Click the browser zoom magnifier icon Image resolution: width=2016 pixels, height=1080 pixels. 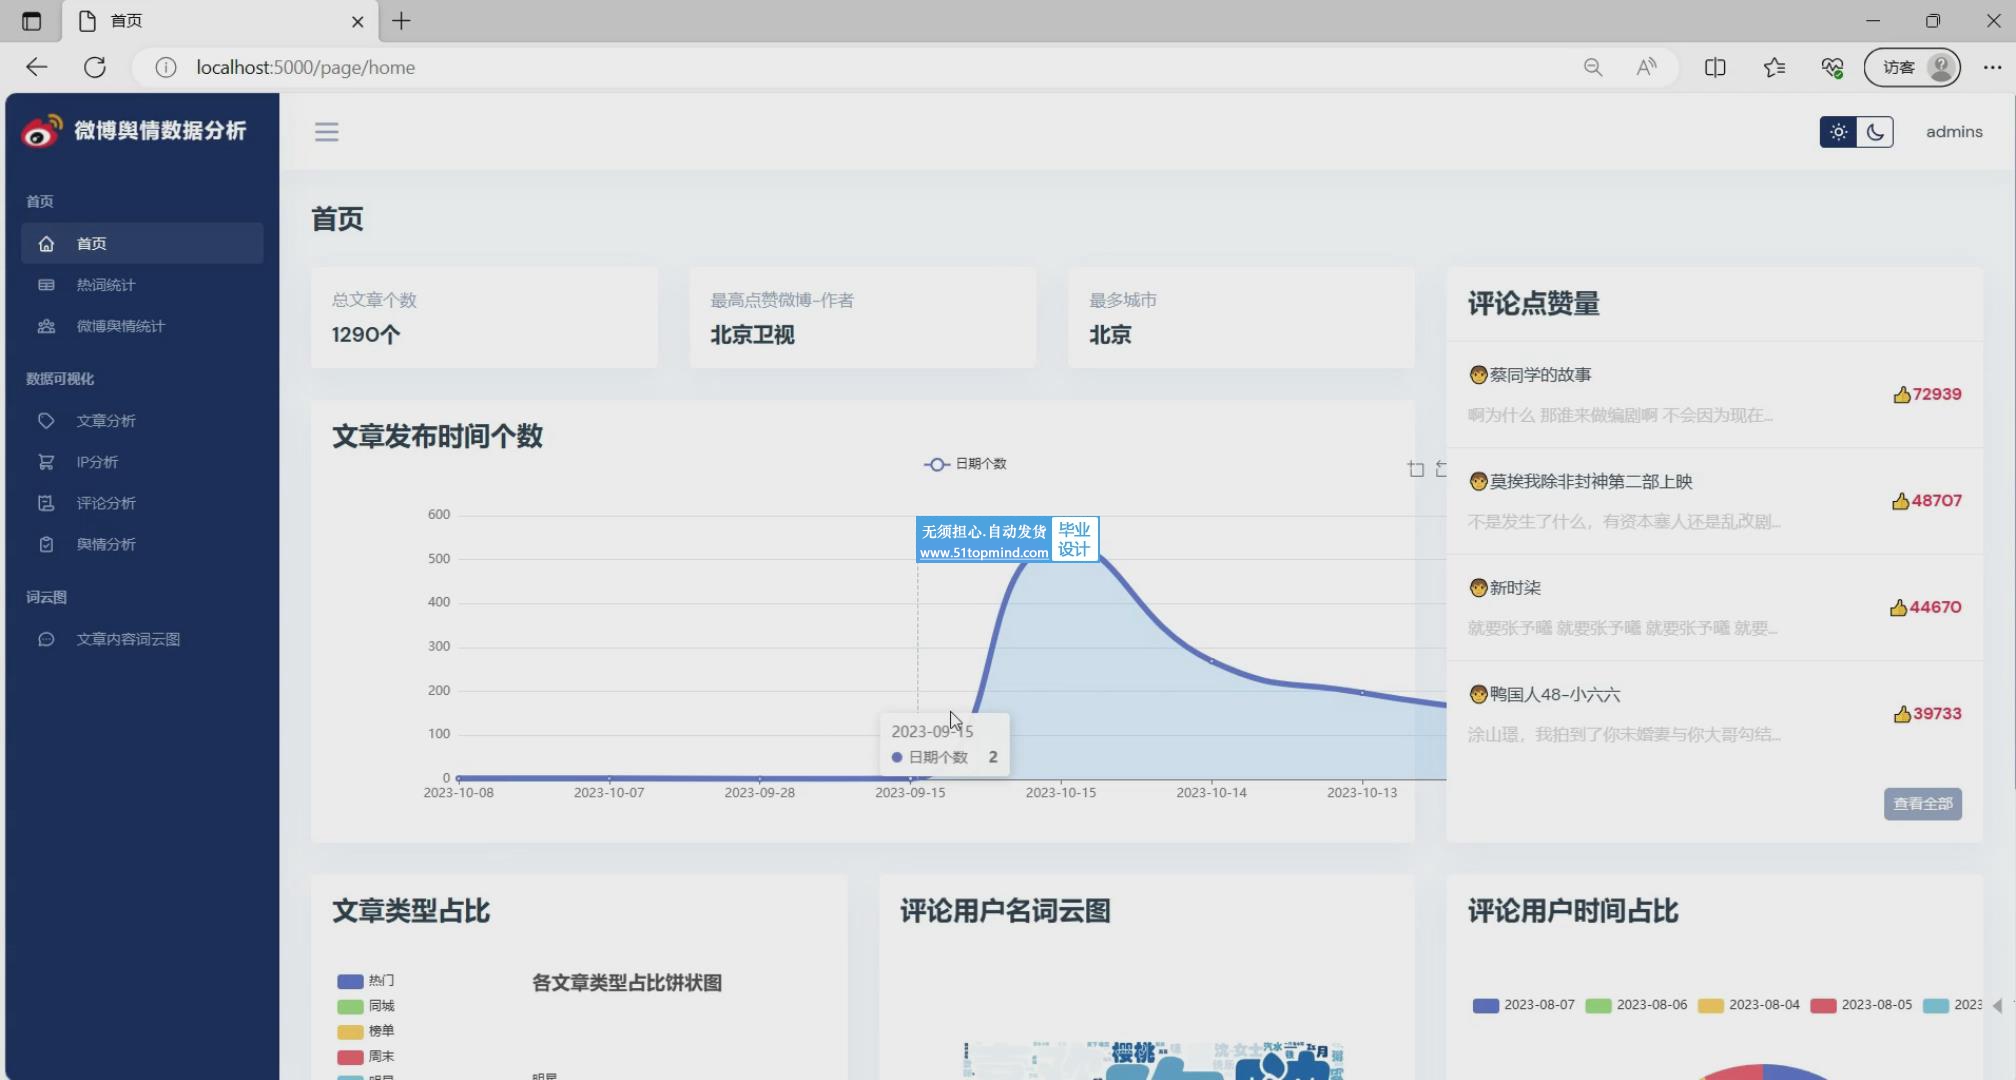tap(1593, 67)
